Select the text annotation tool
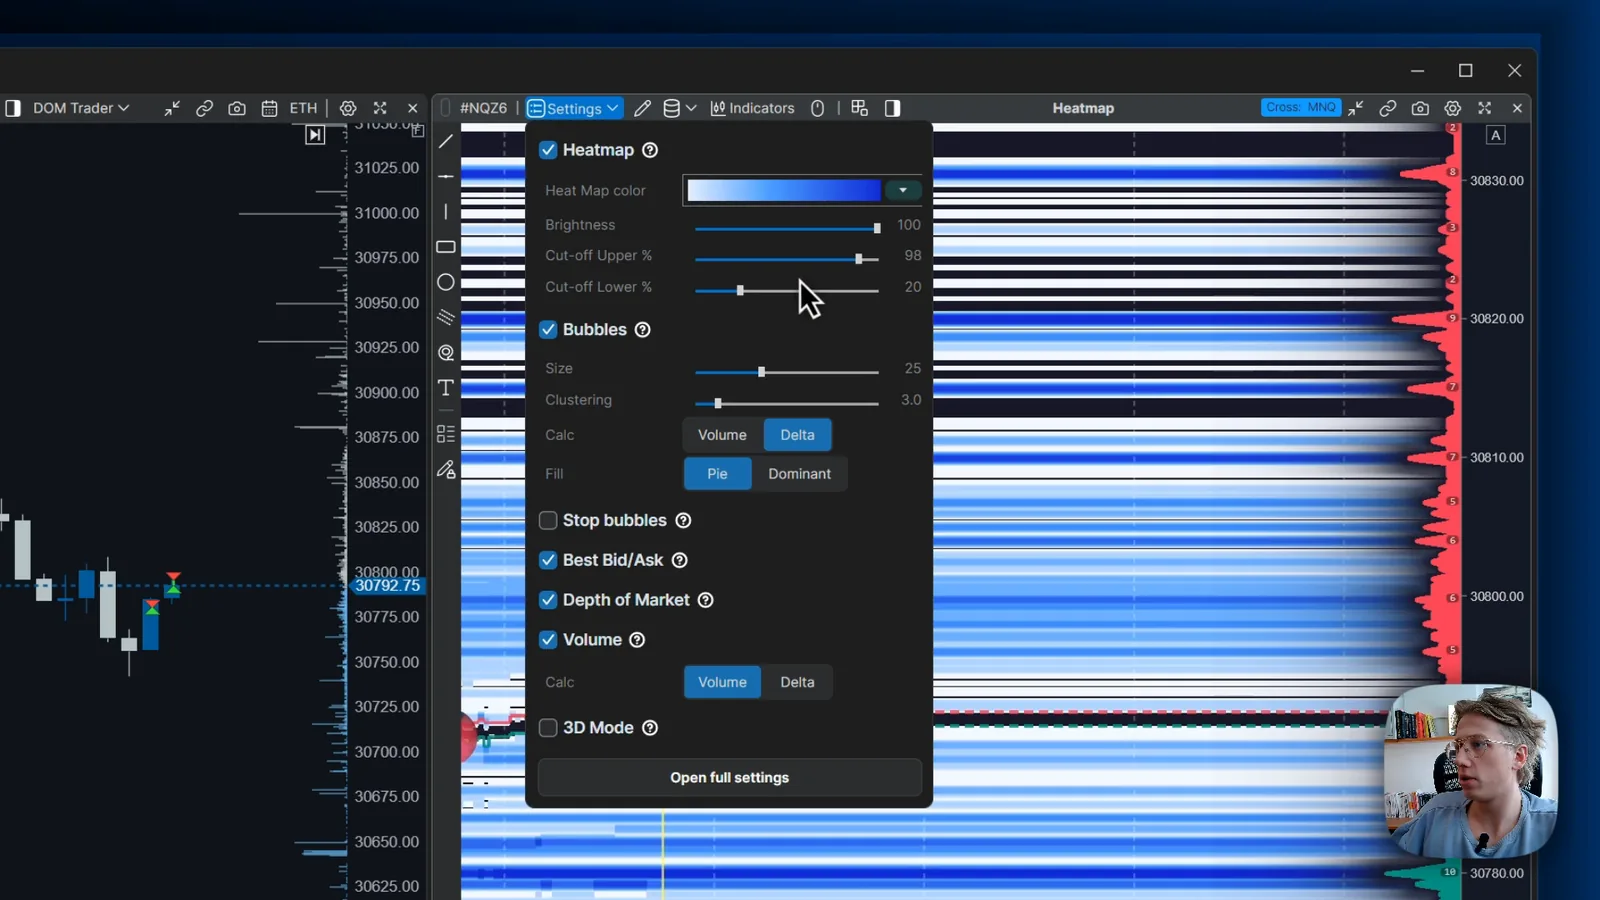Image resolution: width=1600 pixels, height=900 pixels. click(446, 388)
